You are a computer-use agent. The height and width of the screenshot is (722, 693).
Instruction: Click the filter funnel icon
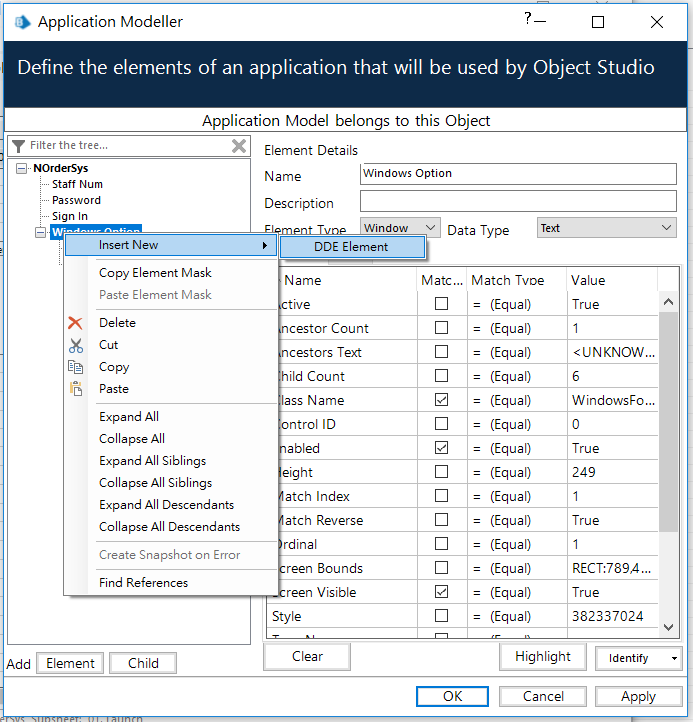click(18, 146)
